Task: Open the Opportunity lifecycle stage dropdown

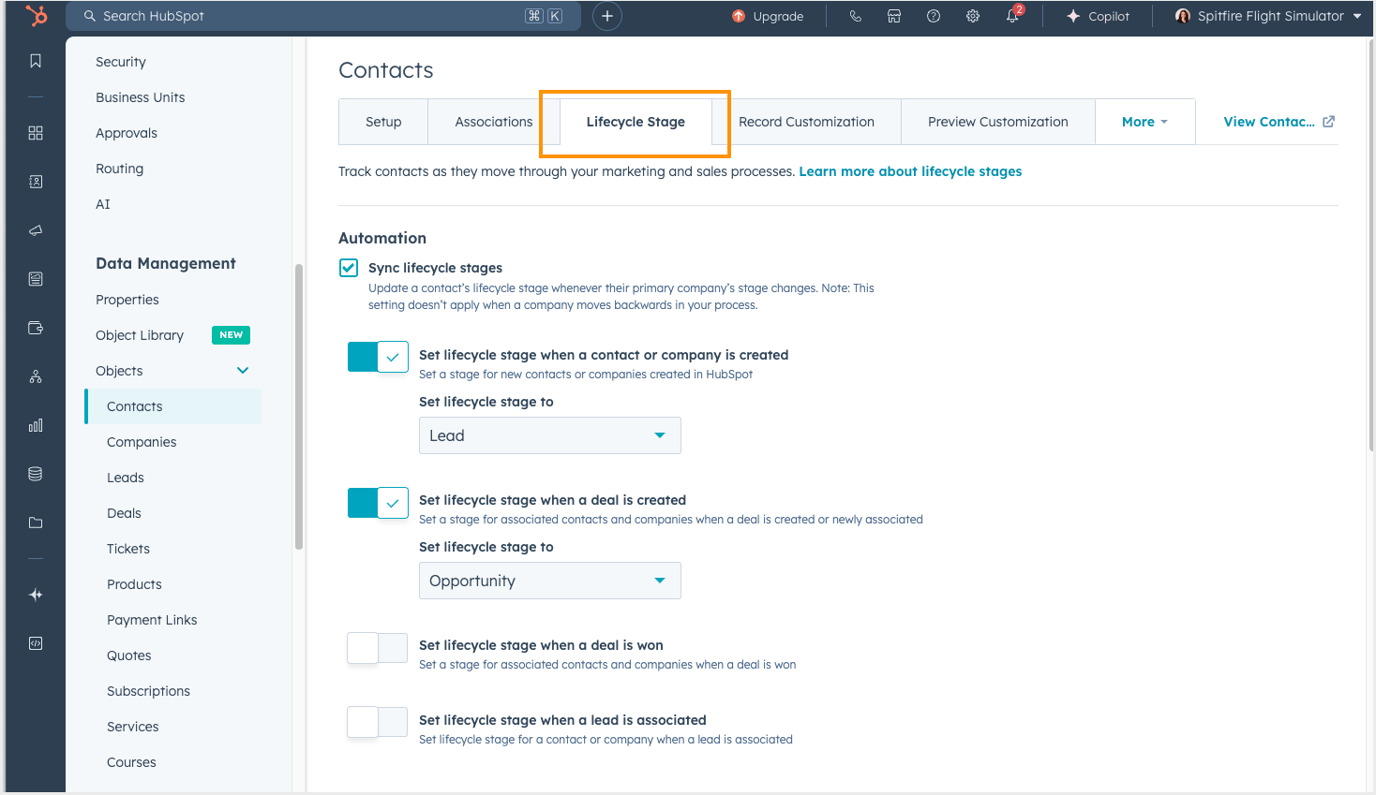Action: point(549,580)
